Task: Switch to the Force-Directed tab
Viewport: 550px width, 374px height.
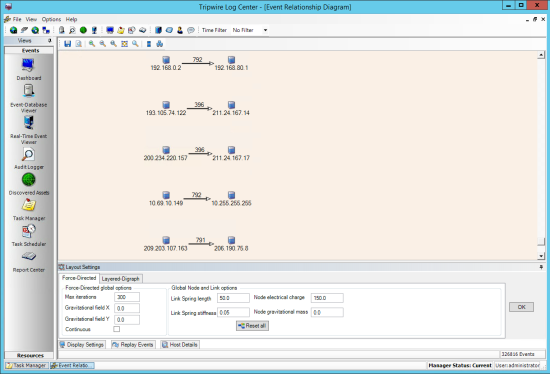Action: (x=79, y=278)
